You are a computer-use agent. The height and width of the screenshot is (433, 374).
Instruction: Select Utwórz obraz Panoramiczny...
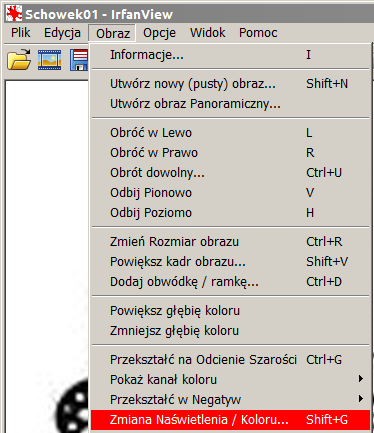[x=231, y=104]
